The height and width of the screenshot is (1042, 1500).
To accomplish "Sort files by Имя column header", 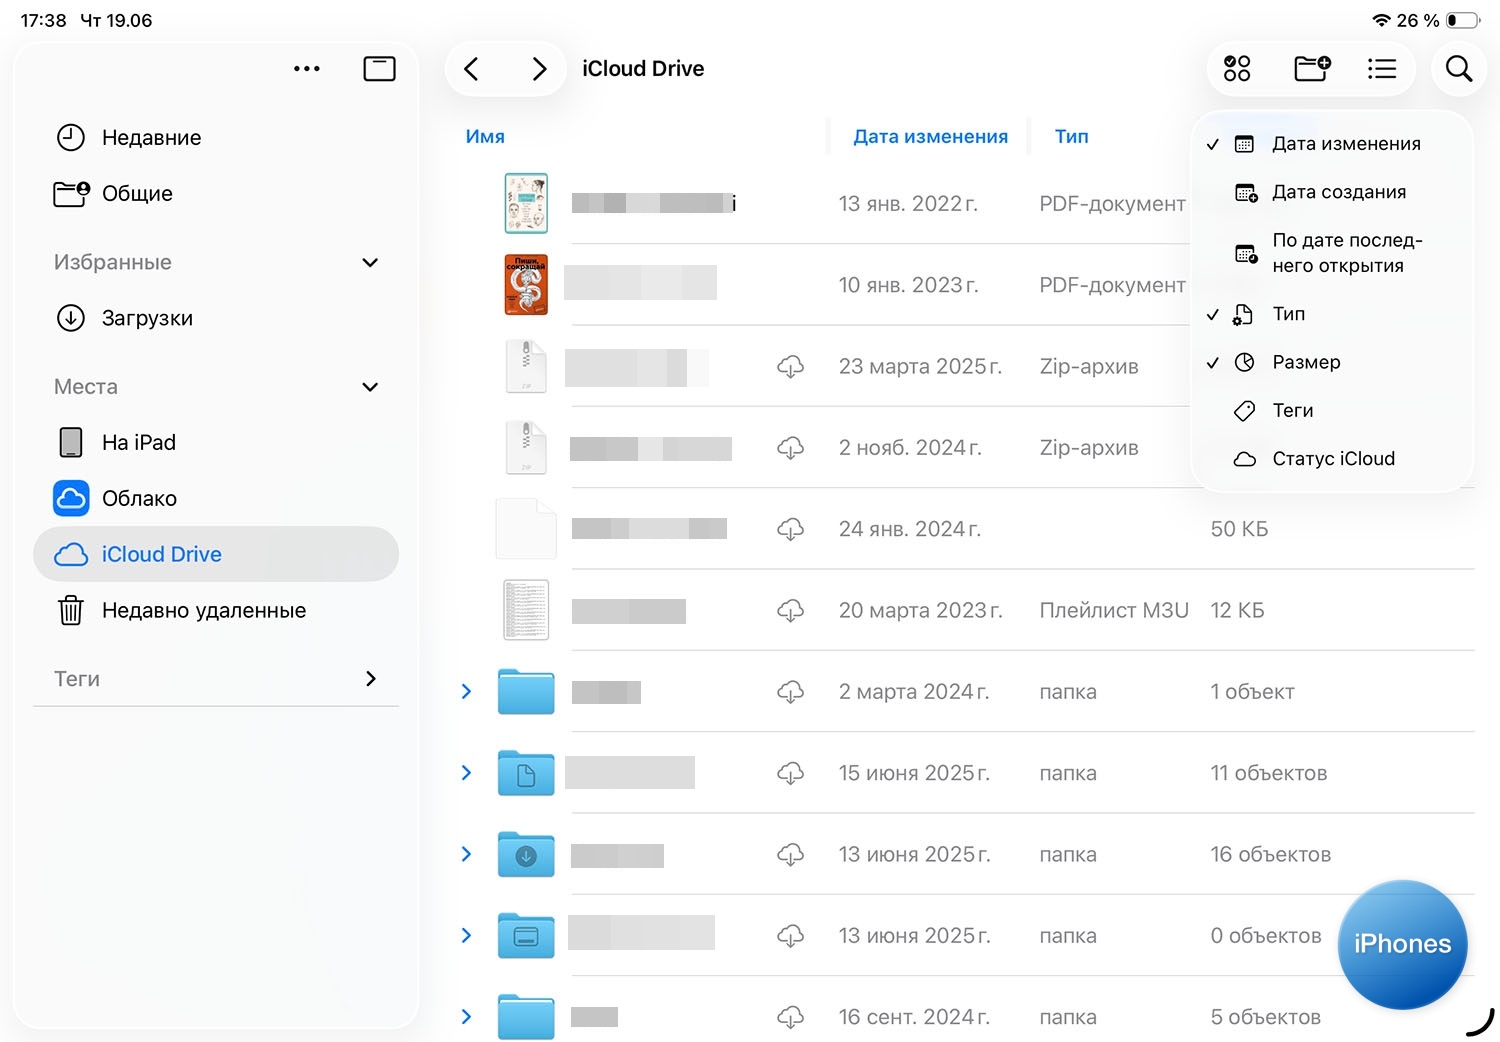I will click(x=485, y=137).
